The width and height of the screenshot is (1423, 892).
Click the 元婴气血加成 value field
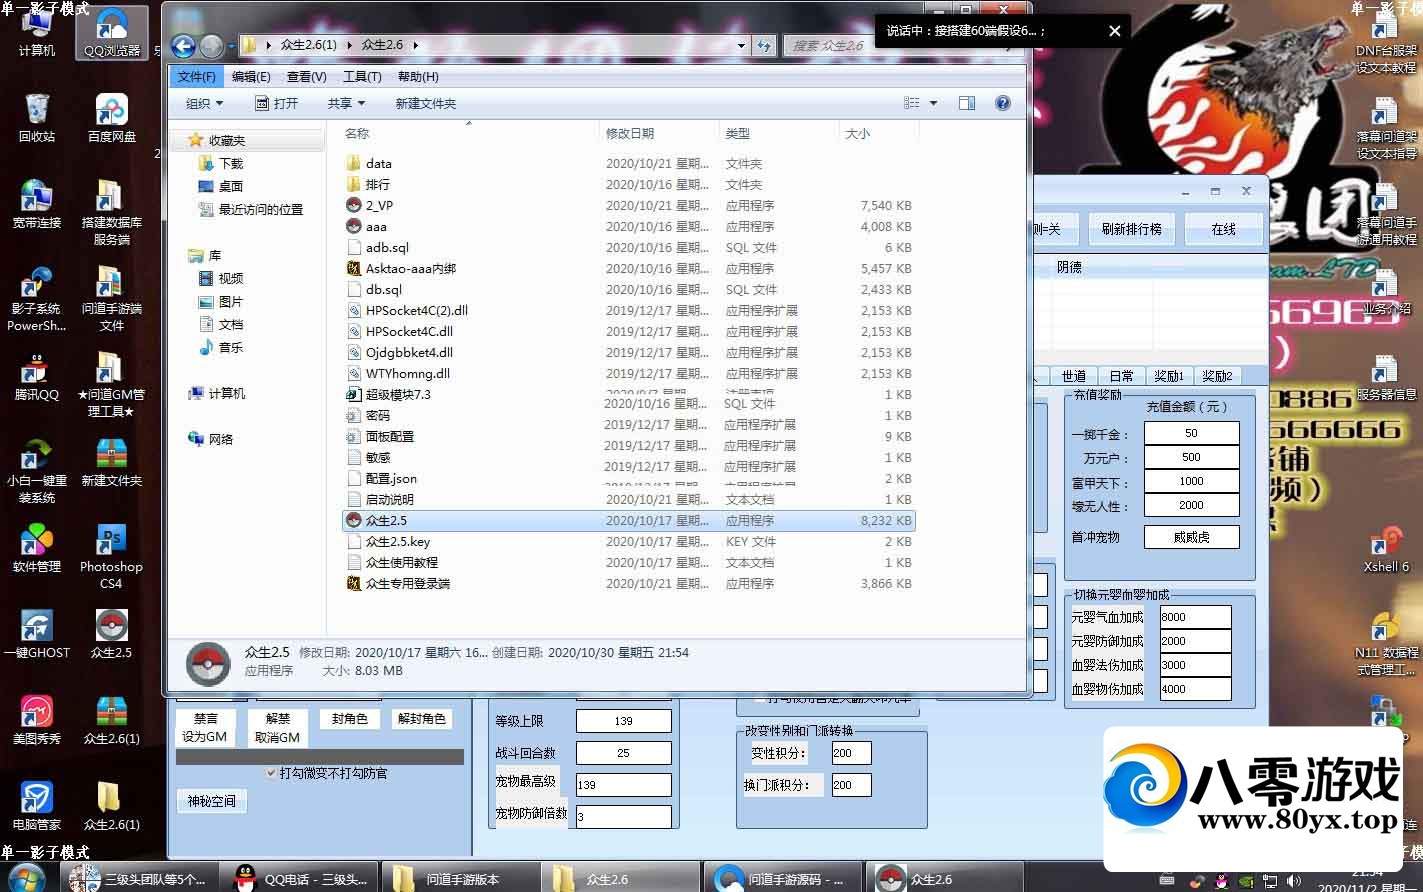click(1195, 617)
